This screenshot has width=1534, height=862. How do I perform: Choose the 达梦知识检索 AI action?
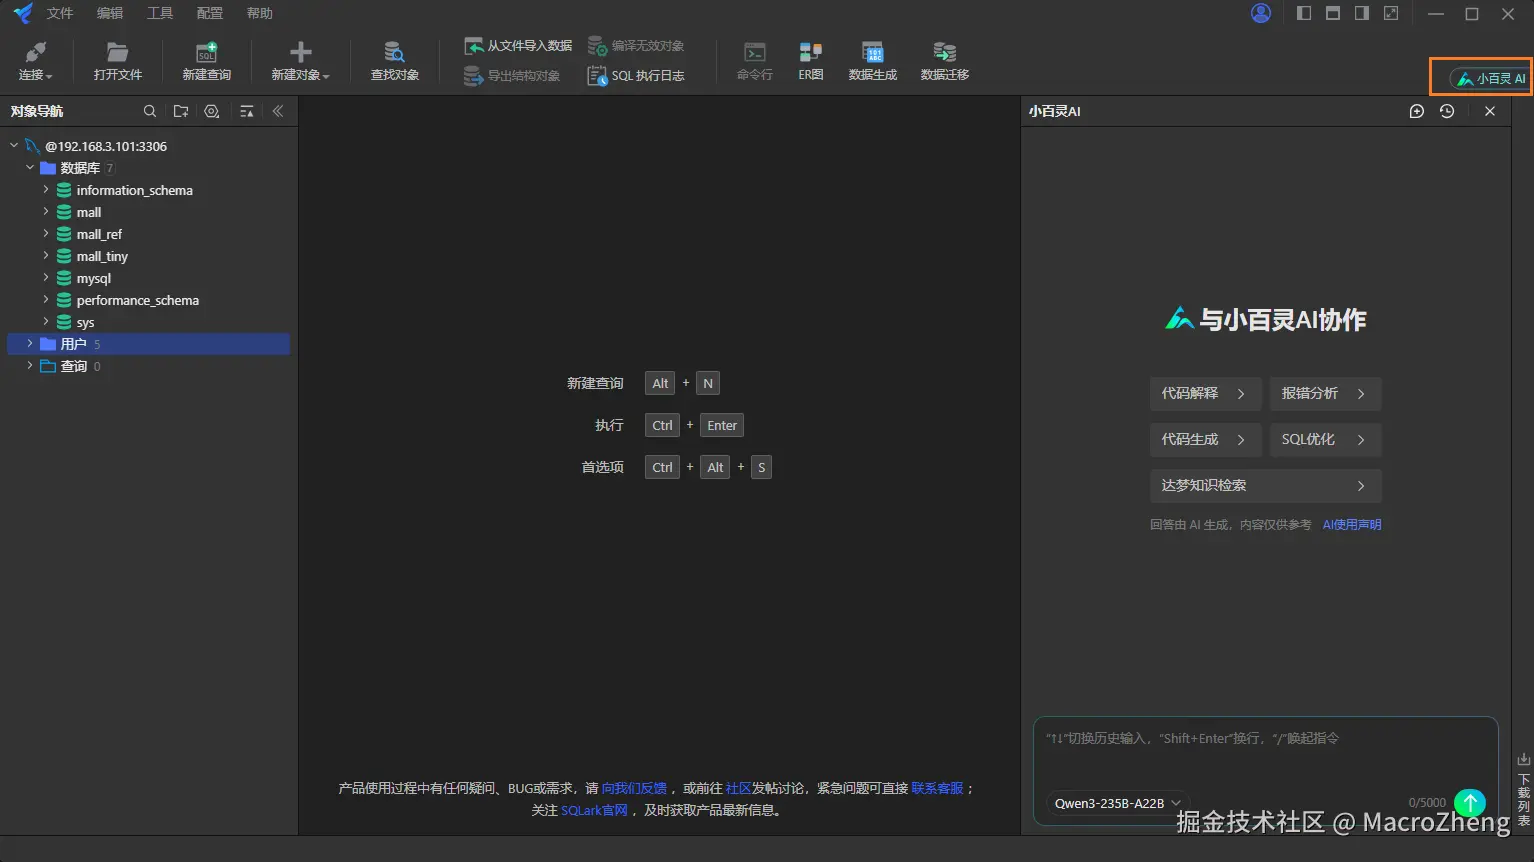click(x=1265, y=486)
